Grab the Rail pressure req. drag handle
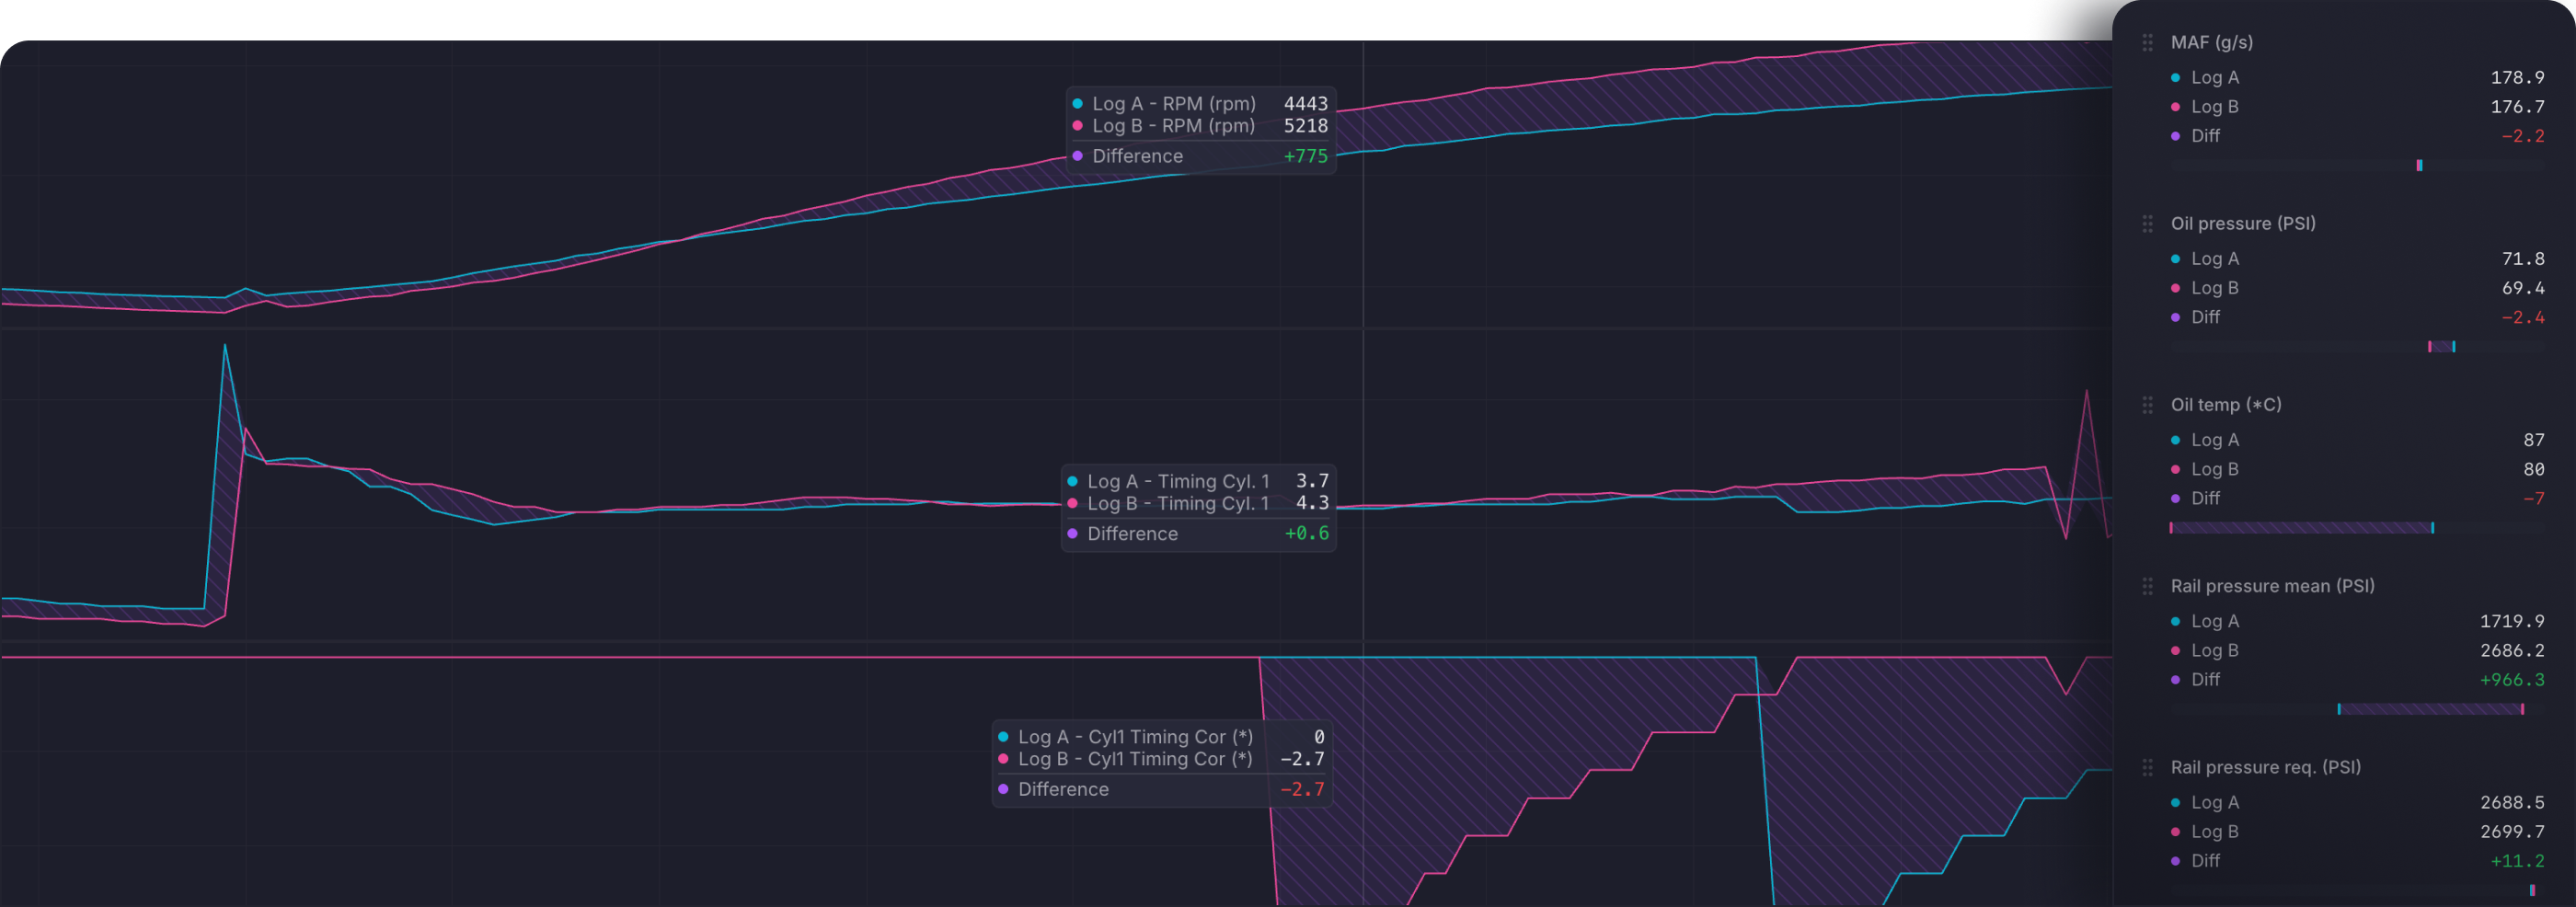Image resolution: width=2576 pixels, height=907 pixels. [2147, 767]
